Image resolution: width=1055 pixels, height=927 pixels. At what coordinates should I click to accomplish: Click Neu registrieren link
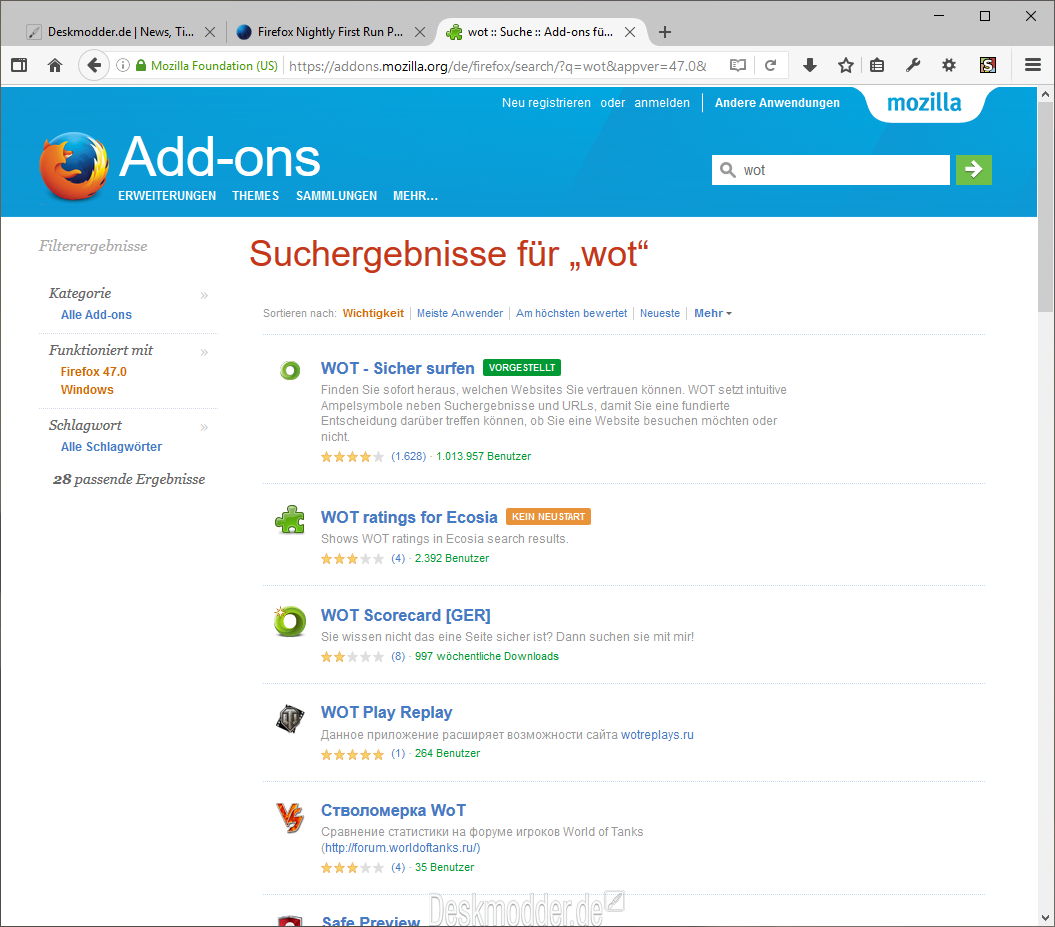546,103
